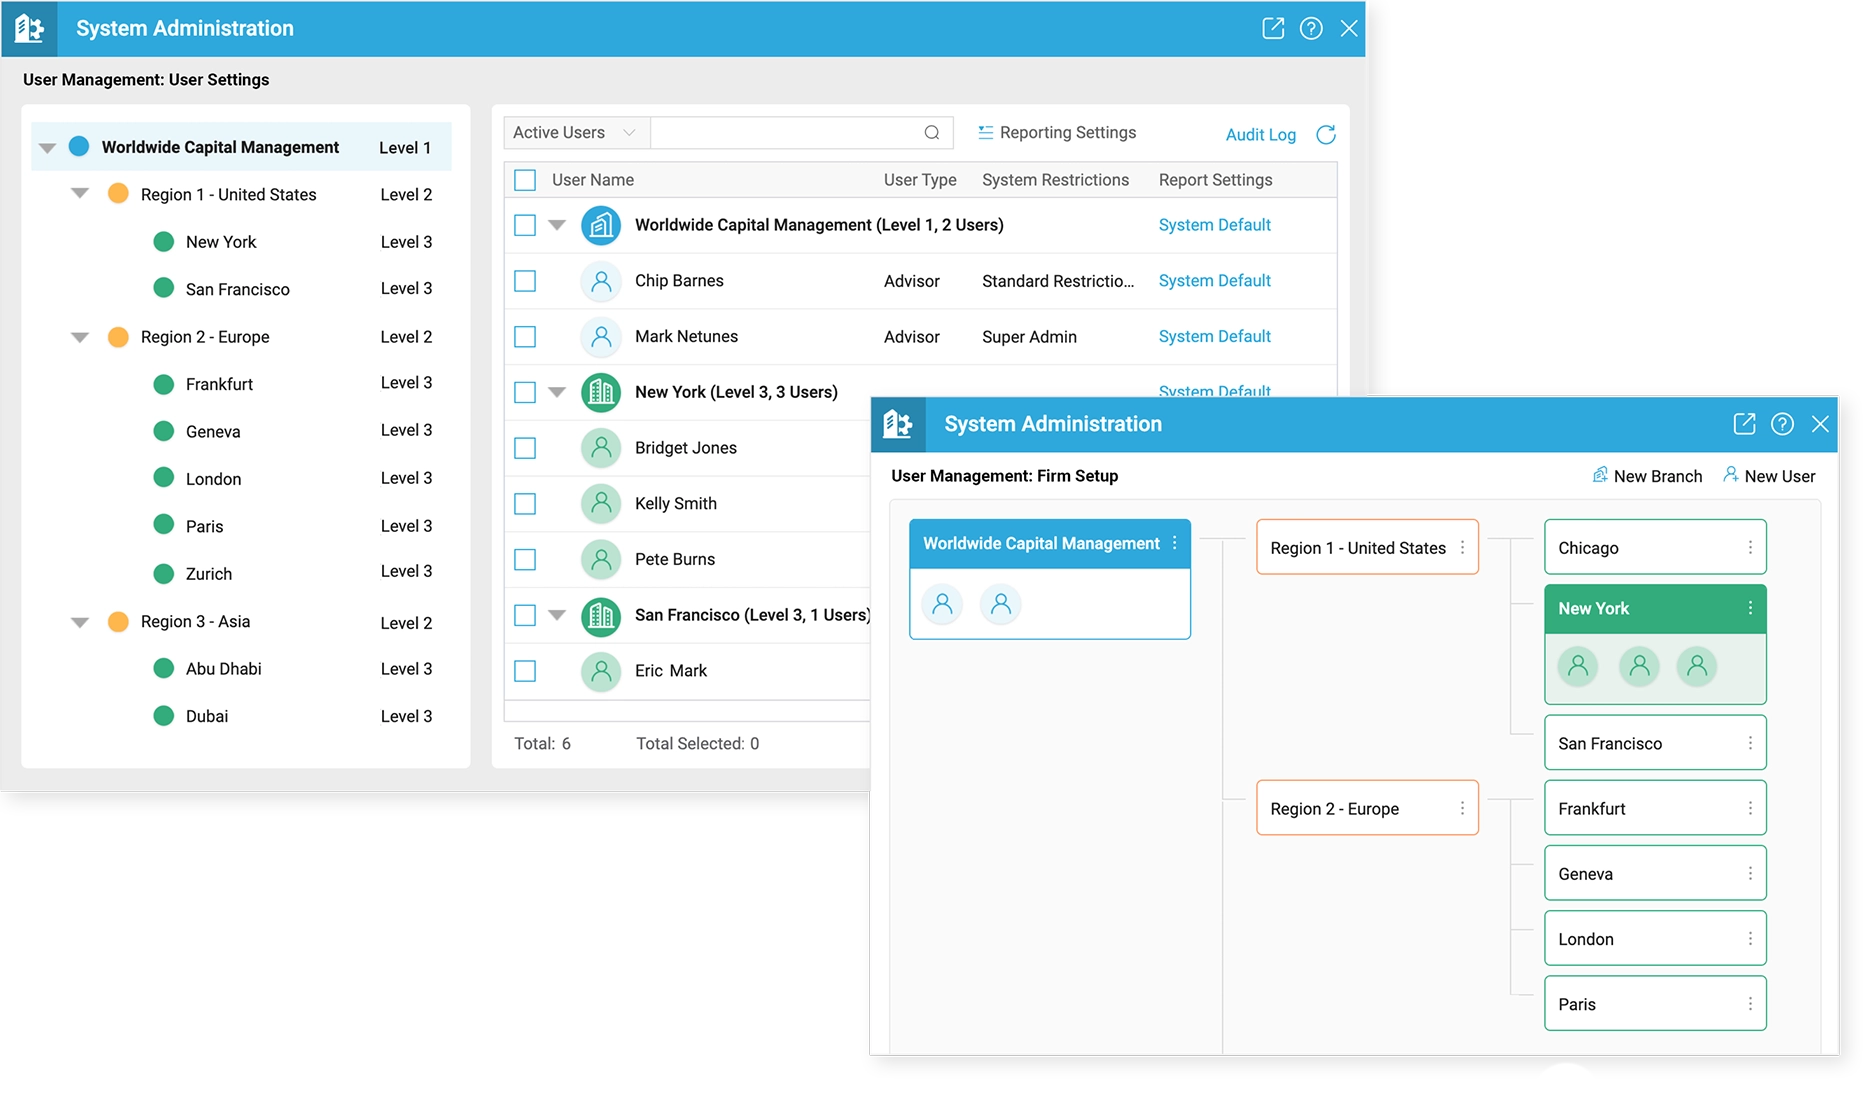1867x1099 pixels.
Task: Click New Branch button
Action: (1647, 476)
